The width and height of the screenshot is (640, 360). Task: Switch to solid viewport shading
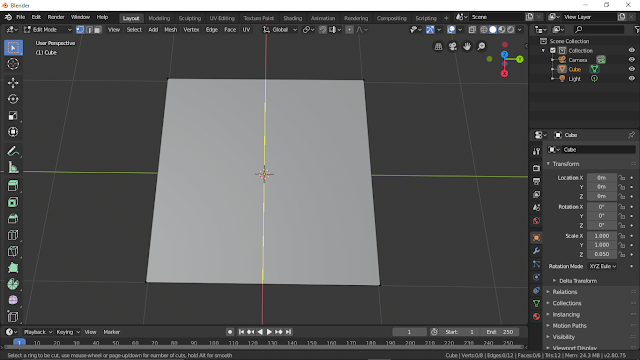point(493,30)
